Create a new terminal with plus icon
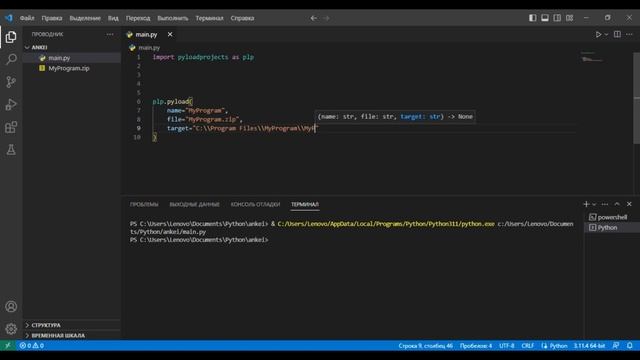This screenshot has height=360, width=640. tap(586, 204)
